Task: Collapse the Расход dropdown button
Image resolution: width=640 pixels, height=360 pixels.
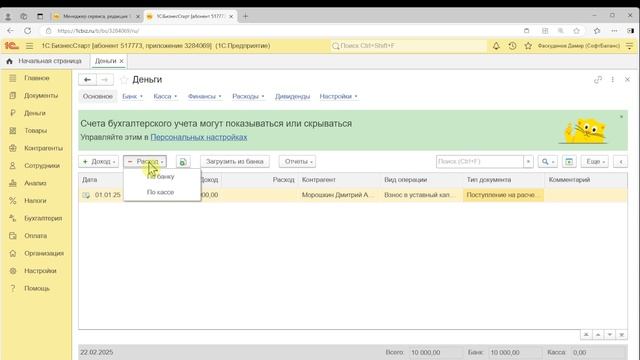Action: [145, 162]
